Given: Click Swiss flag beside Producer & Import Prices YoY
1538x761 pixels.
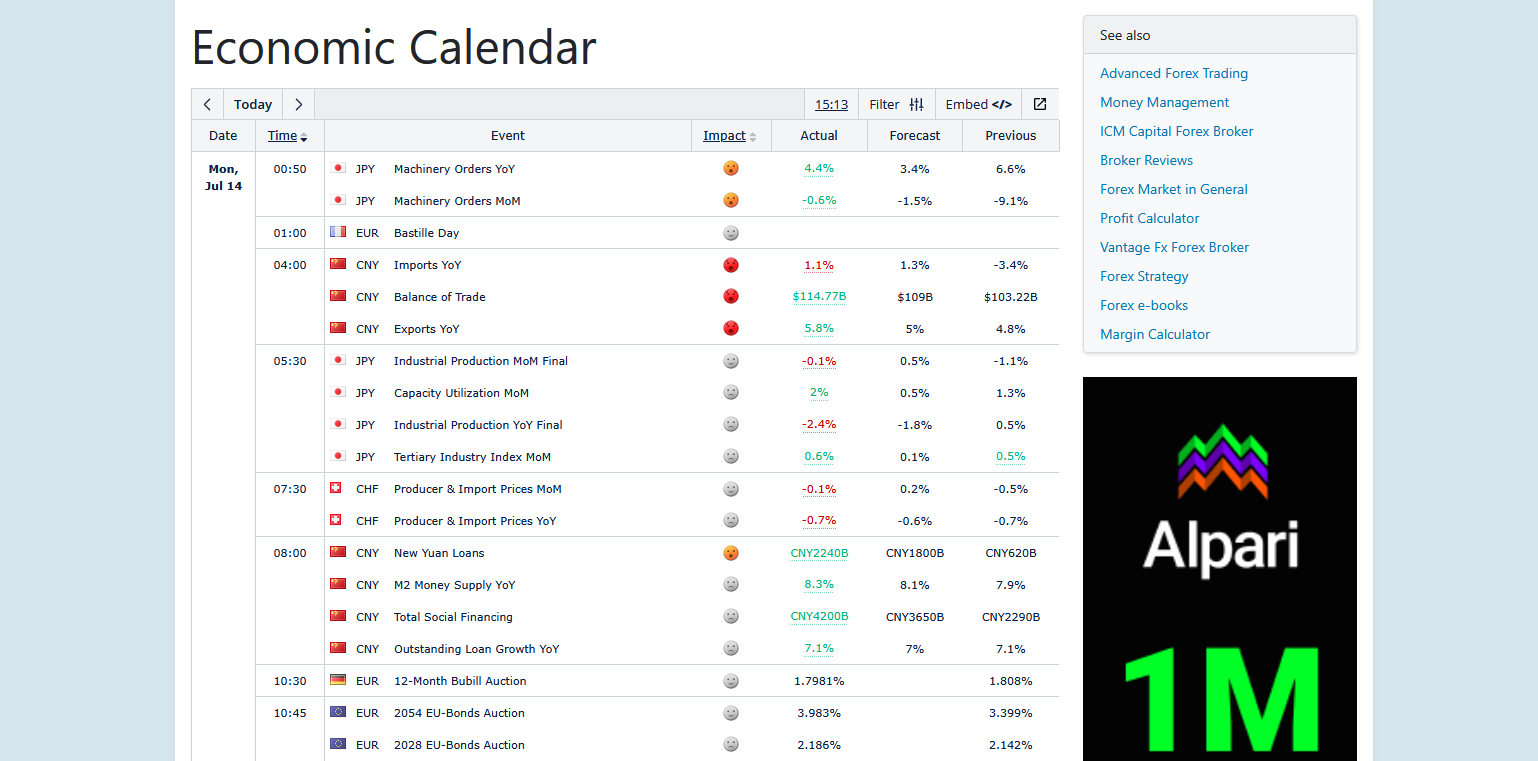Looking at the screenshot, I should pyautogui.click(x=336, y=520).
